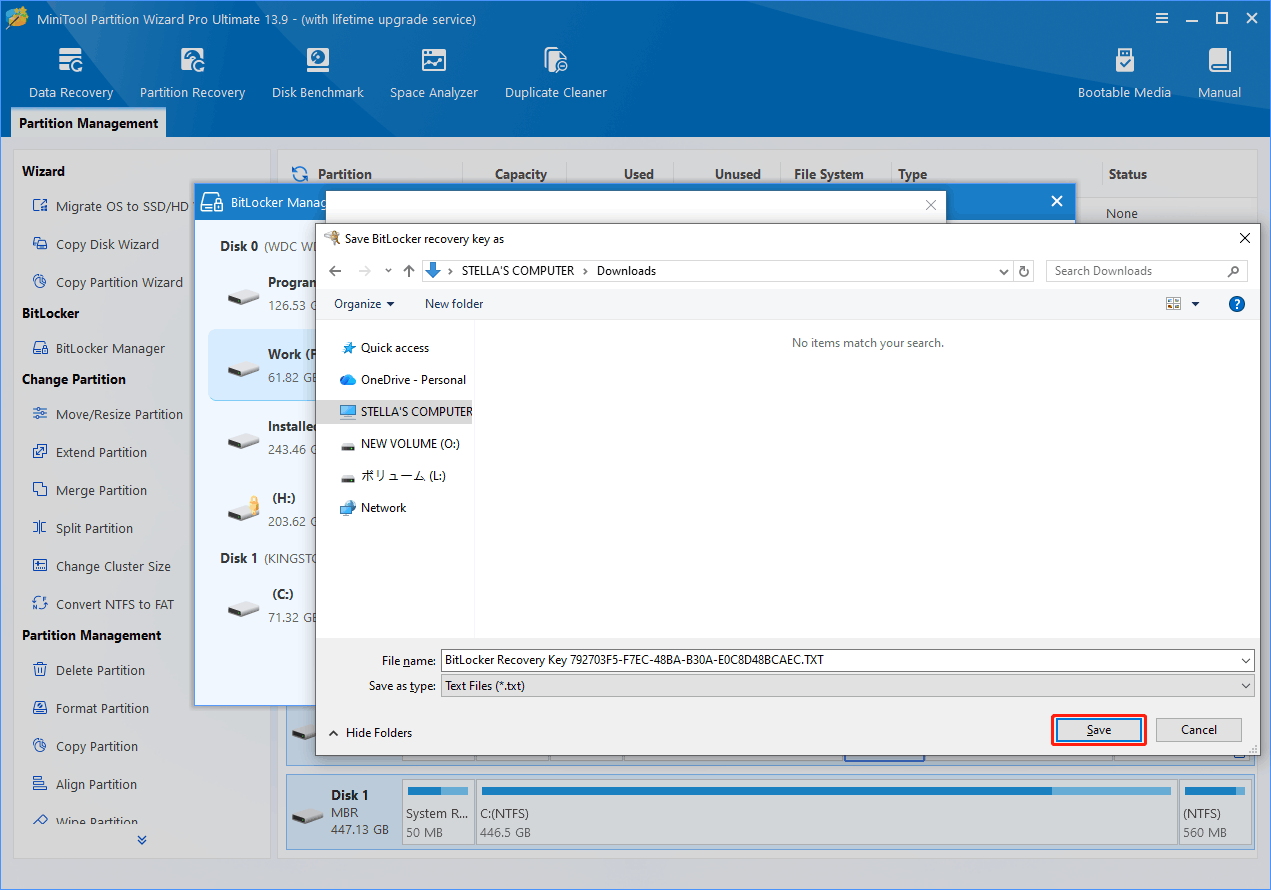The width and height of the screenshot is (1271, 890).
Task: Open the Manual
Action: point(1220,73)
